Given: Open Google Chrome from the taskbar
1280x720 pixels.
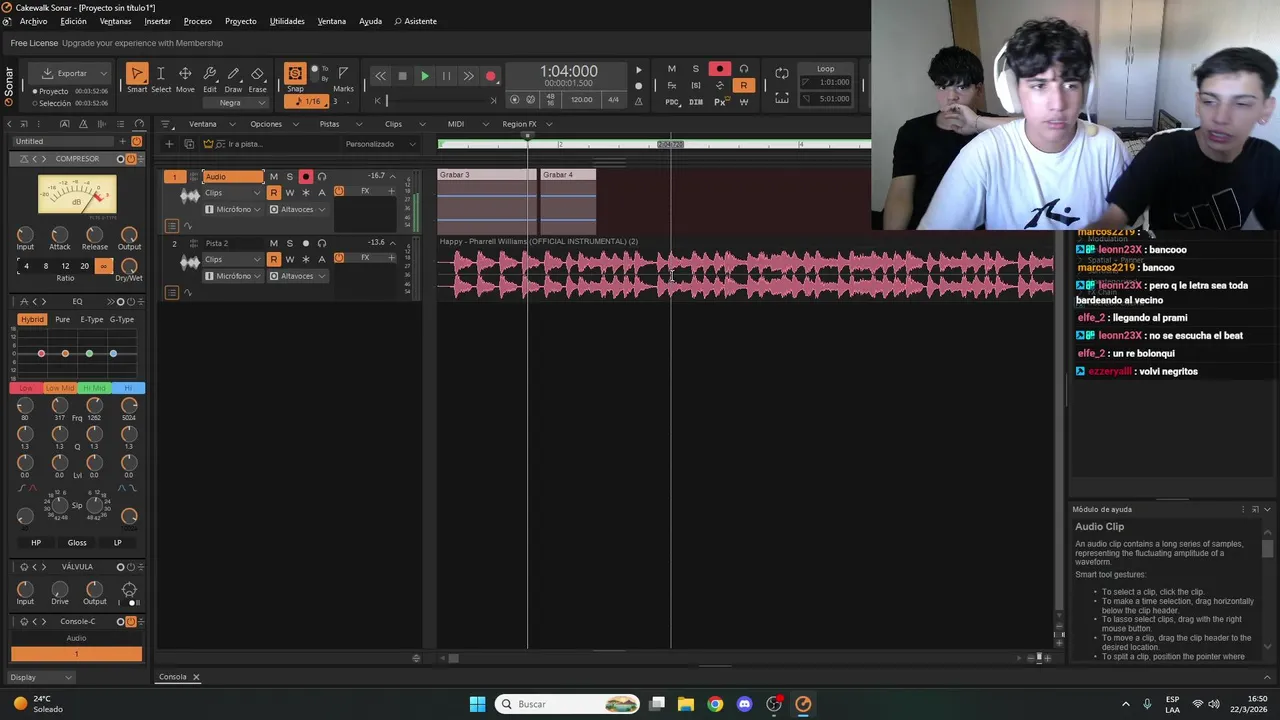Looking at the screenshot, I should pos(715,704).
